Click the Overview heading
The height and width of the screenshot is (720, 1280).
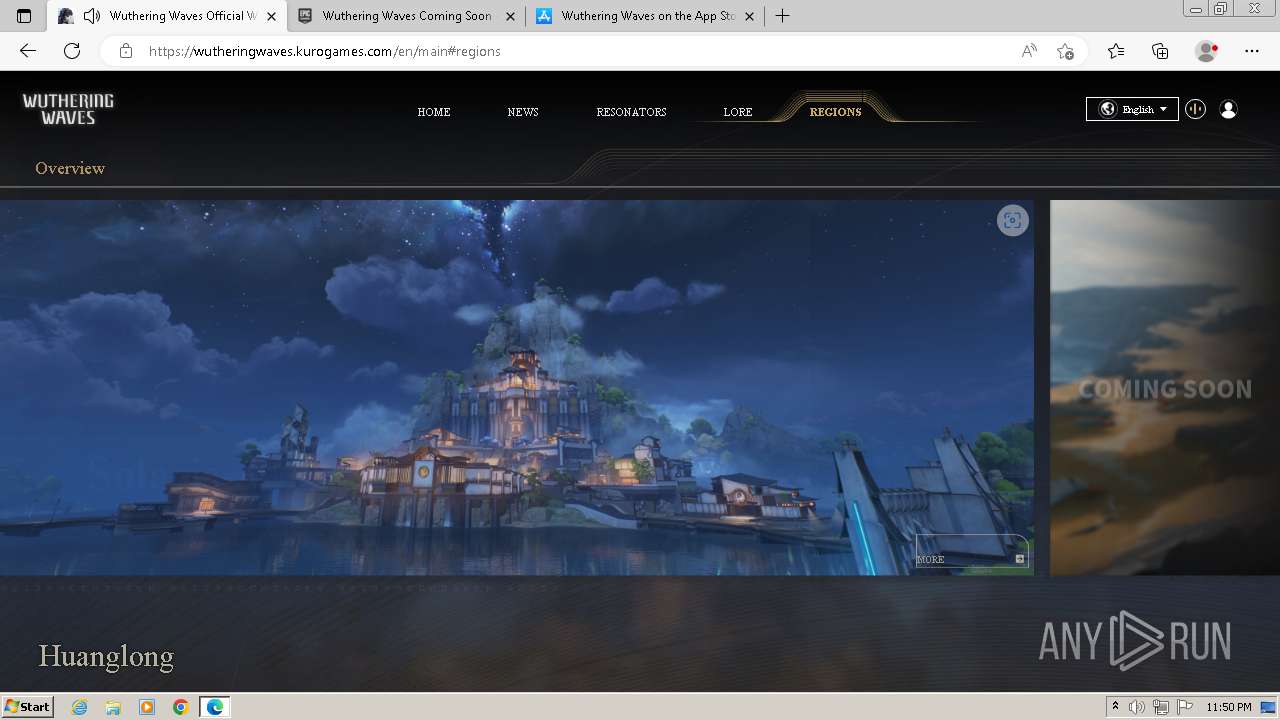[x=70, y=168]
